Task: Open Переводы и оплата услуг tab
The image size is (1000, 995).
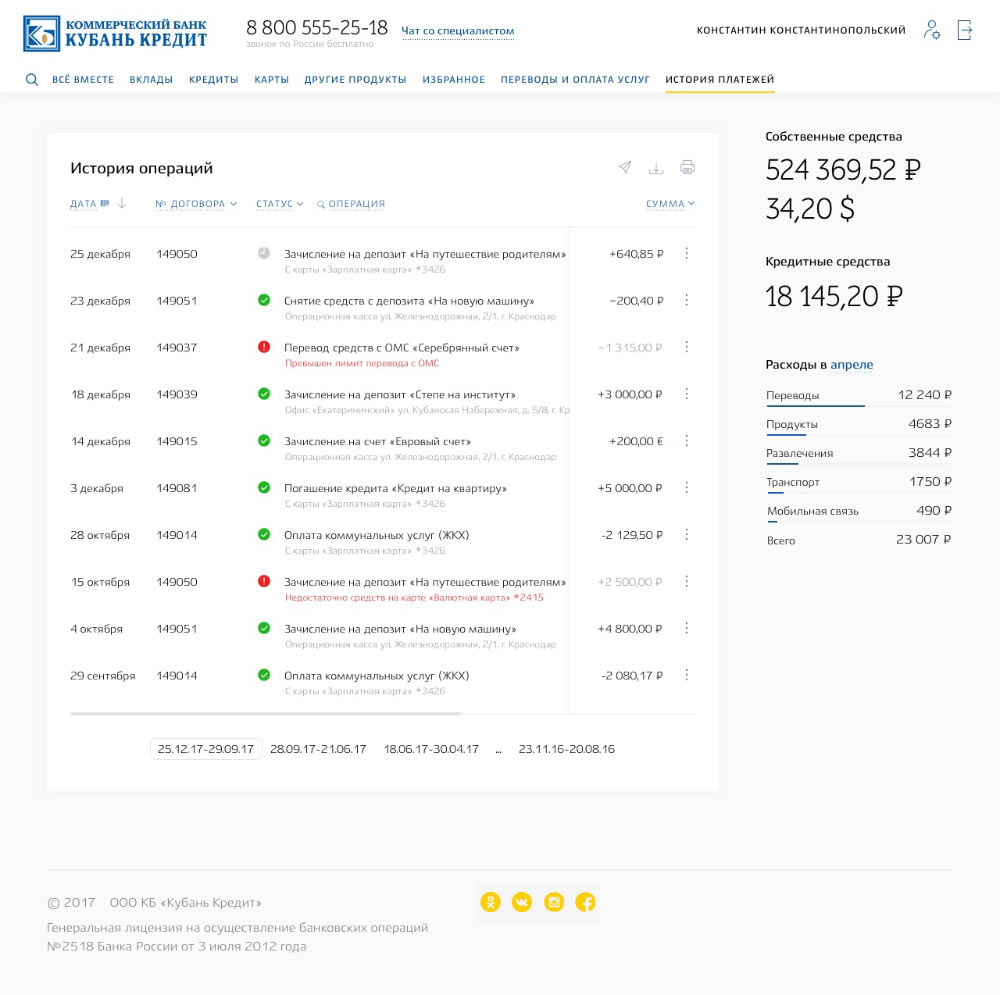Action: [575, 80]
